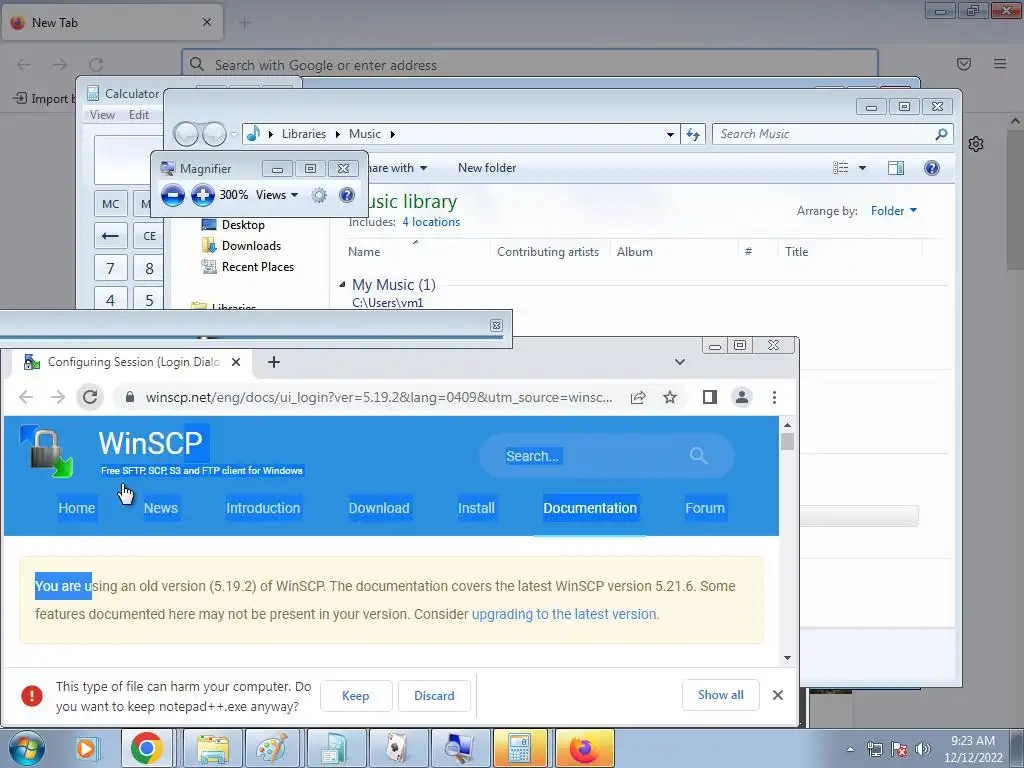Dismiss the Chrome downloads bar
1024x768 pixels.
[778, 695]
